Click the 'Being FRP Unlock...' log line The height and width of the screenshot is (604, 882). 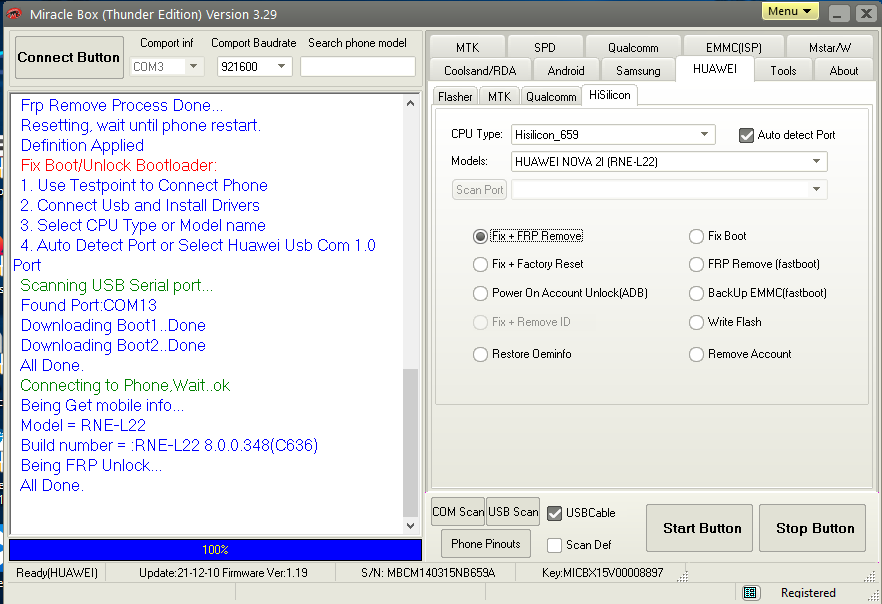(x=91, y=465)
